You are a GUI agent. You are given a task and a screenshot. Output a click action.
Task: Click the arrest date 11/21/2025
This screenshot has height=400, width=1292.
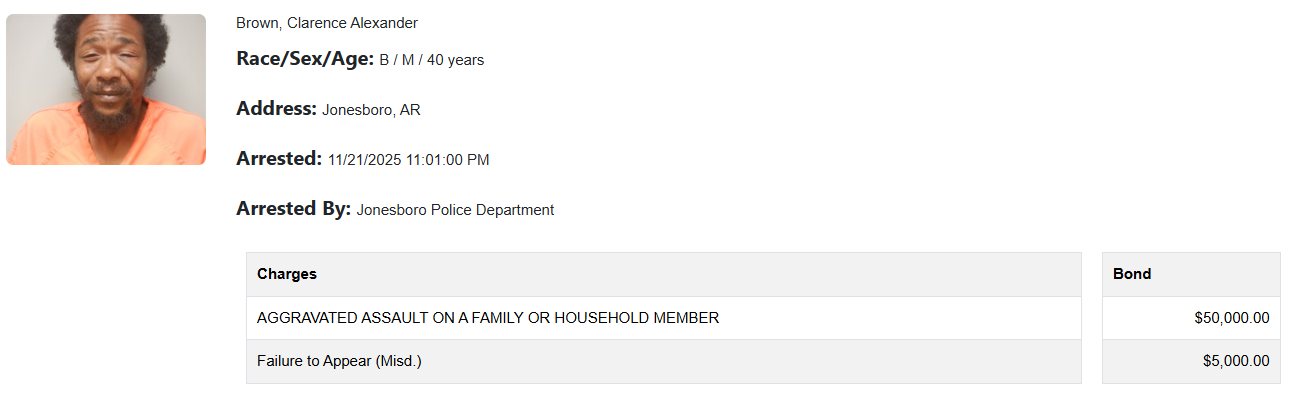click(x=364, y=160)
